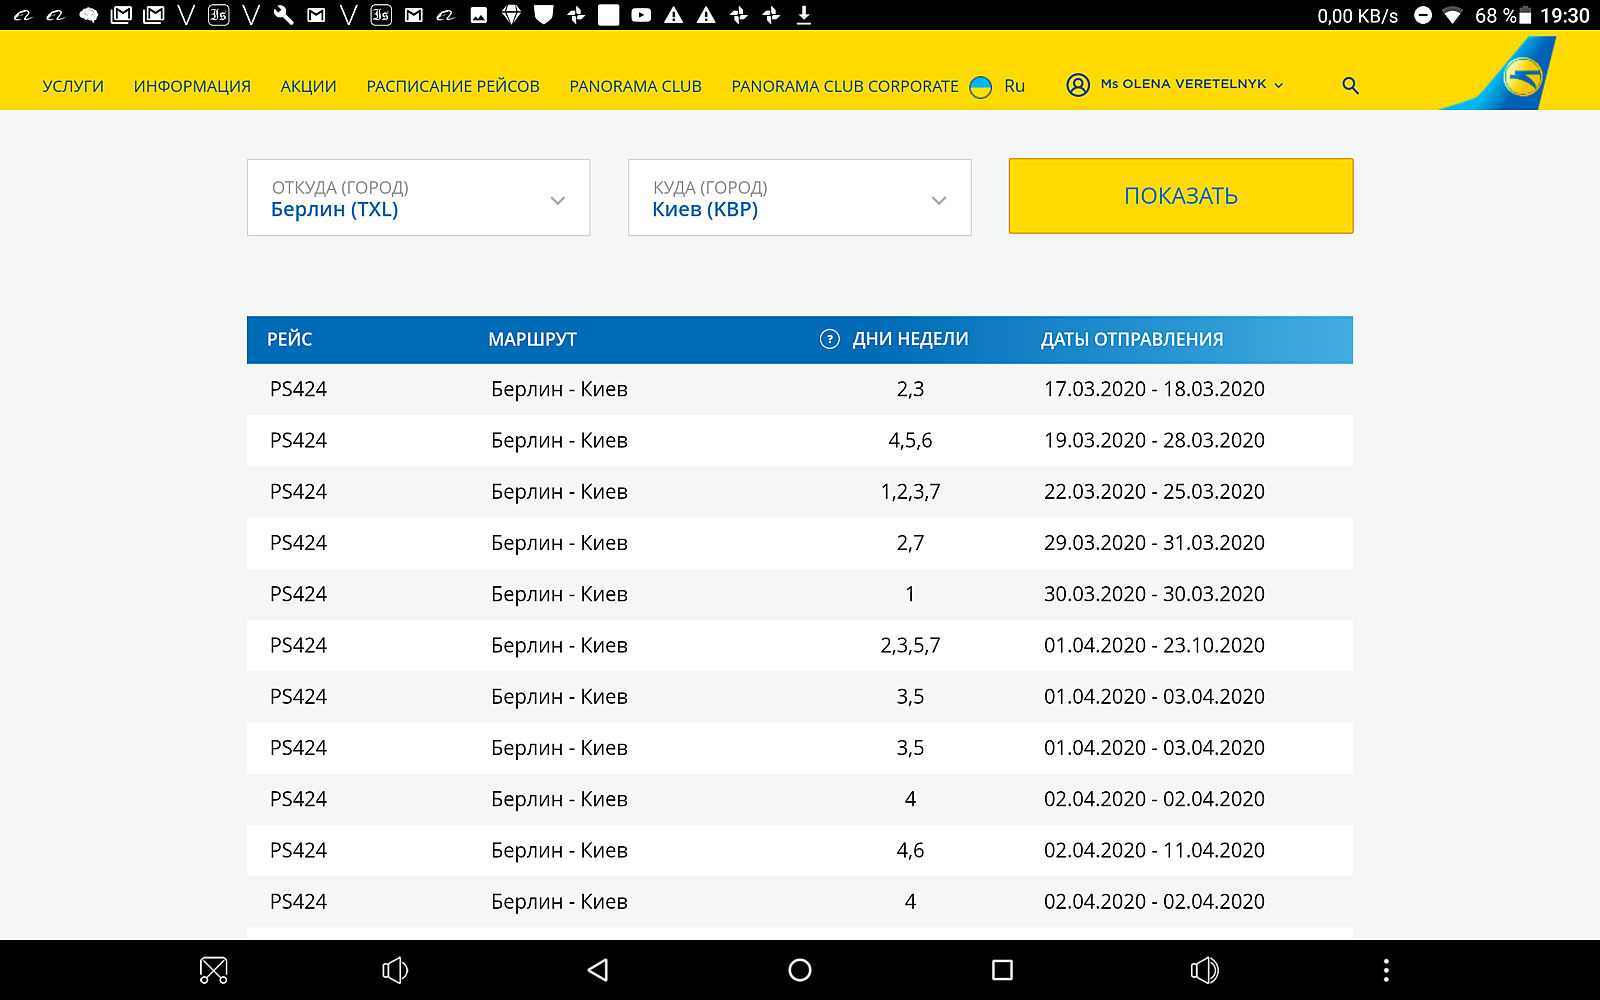Open the three-dot overflow menu
This screenshot has height=1000, width=1600.
(x=1385, y=970)
